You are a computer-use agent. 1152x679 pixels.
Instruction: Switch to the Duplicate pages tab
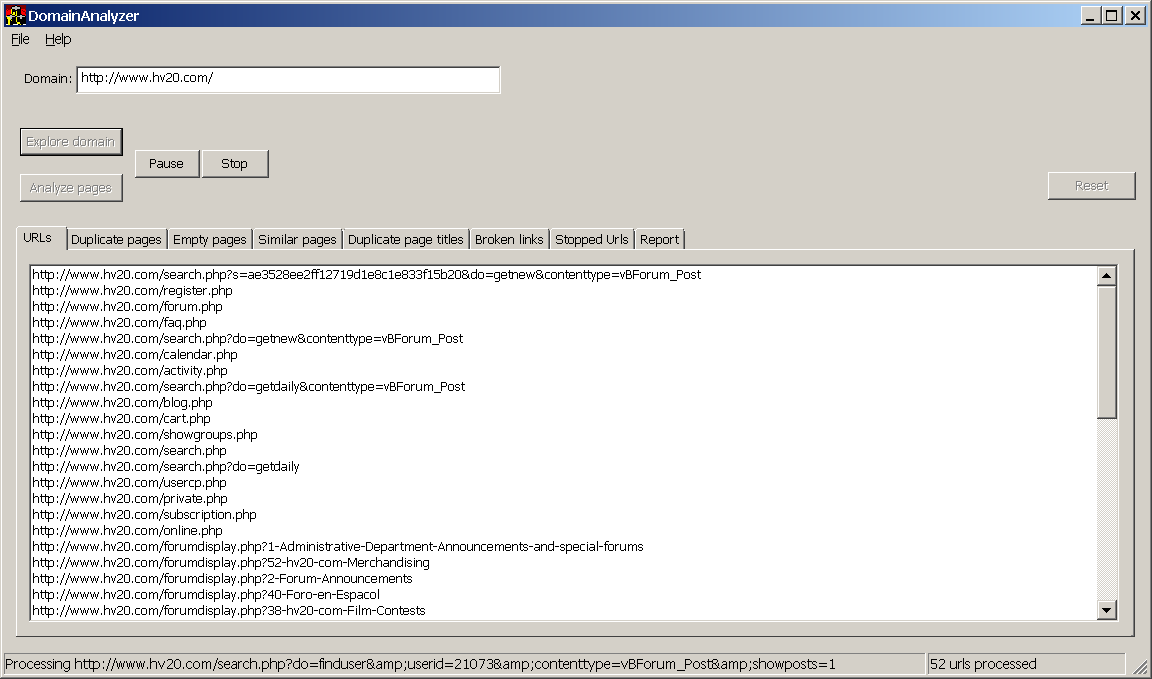pyautogui.click(x=116, y=240)
